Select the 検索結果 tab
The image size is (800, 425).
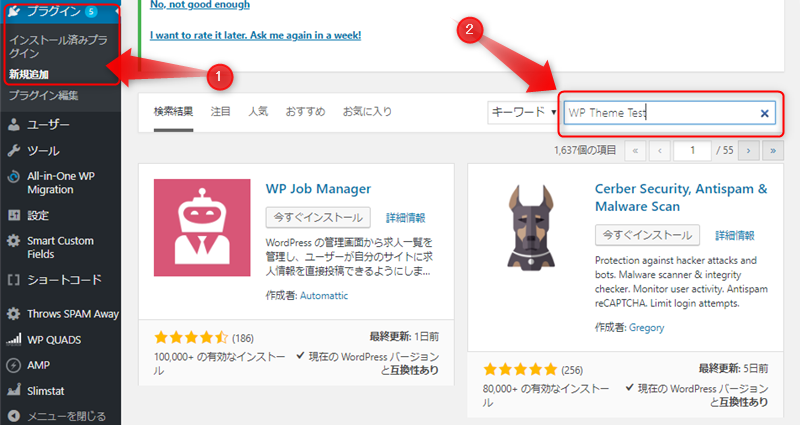click(173, 112)
